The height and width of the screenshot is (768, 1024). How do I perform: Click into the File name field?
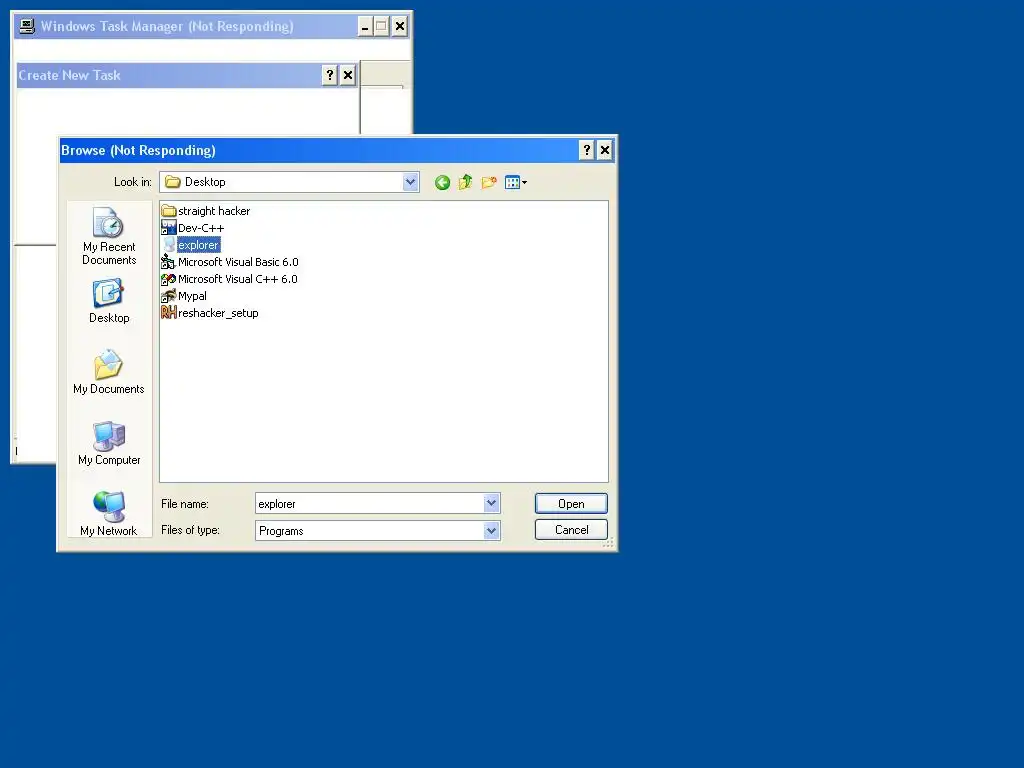pyautogui.click(x=370, y=504)
